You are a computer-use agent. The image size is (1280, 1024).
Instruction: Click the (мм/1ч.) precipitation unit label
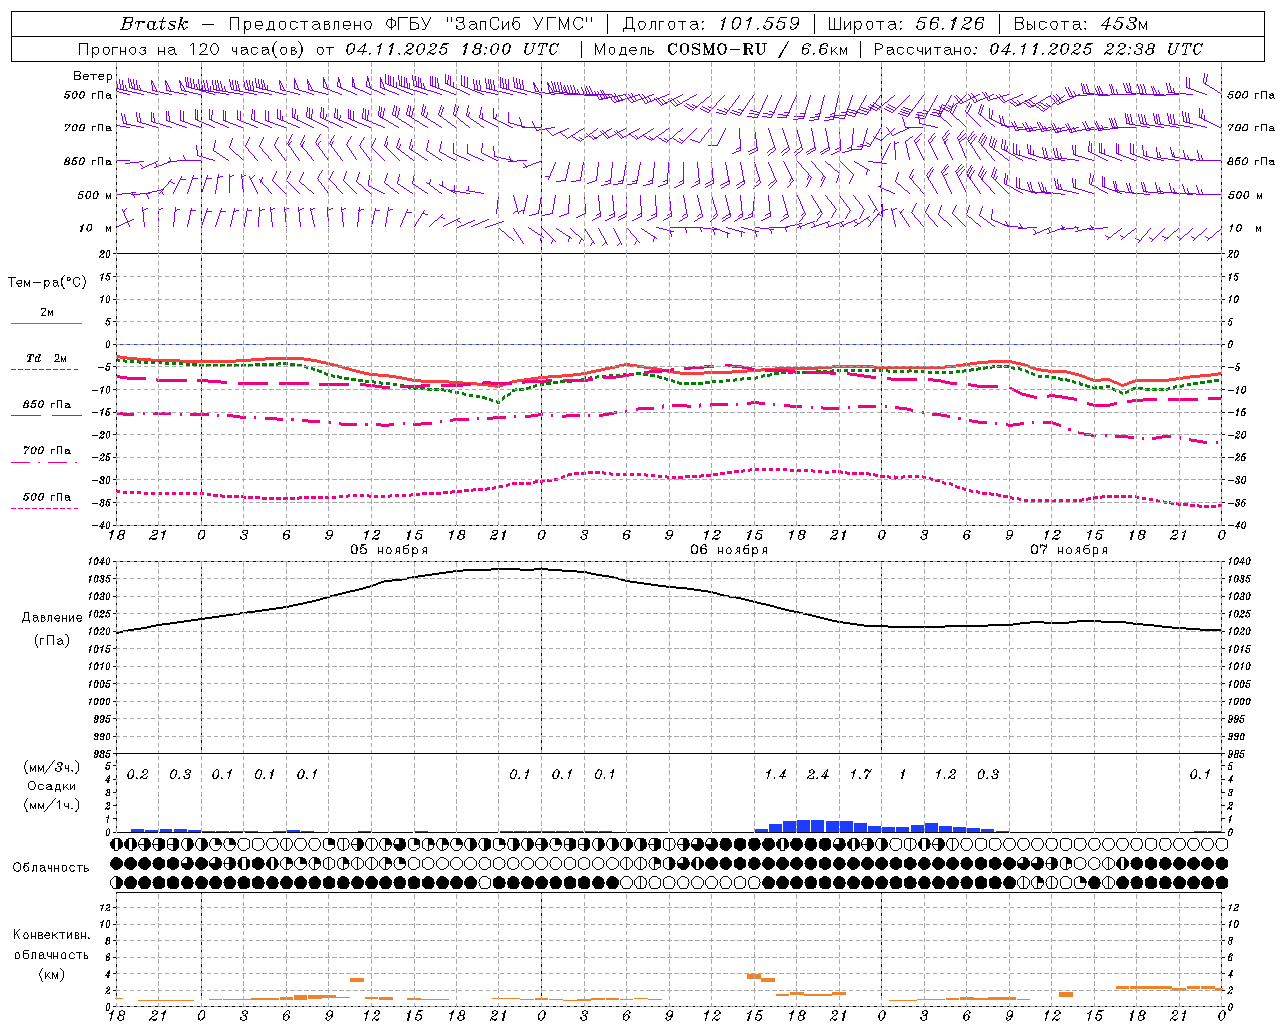pyautogui.click(x=52, y=805)
